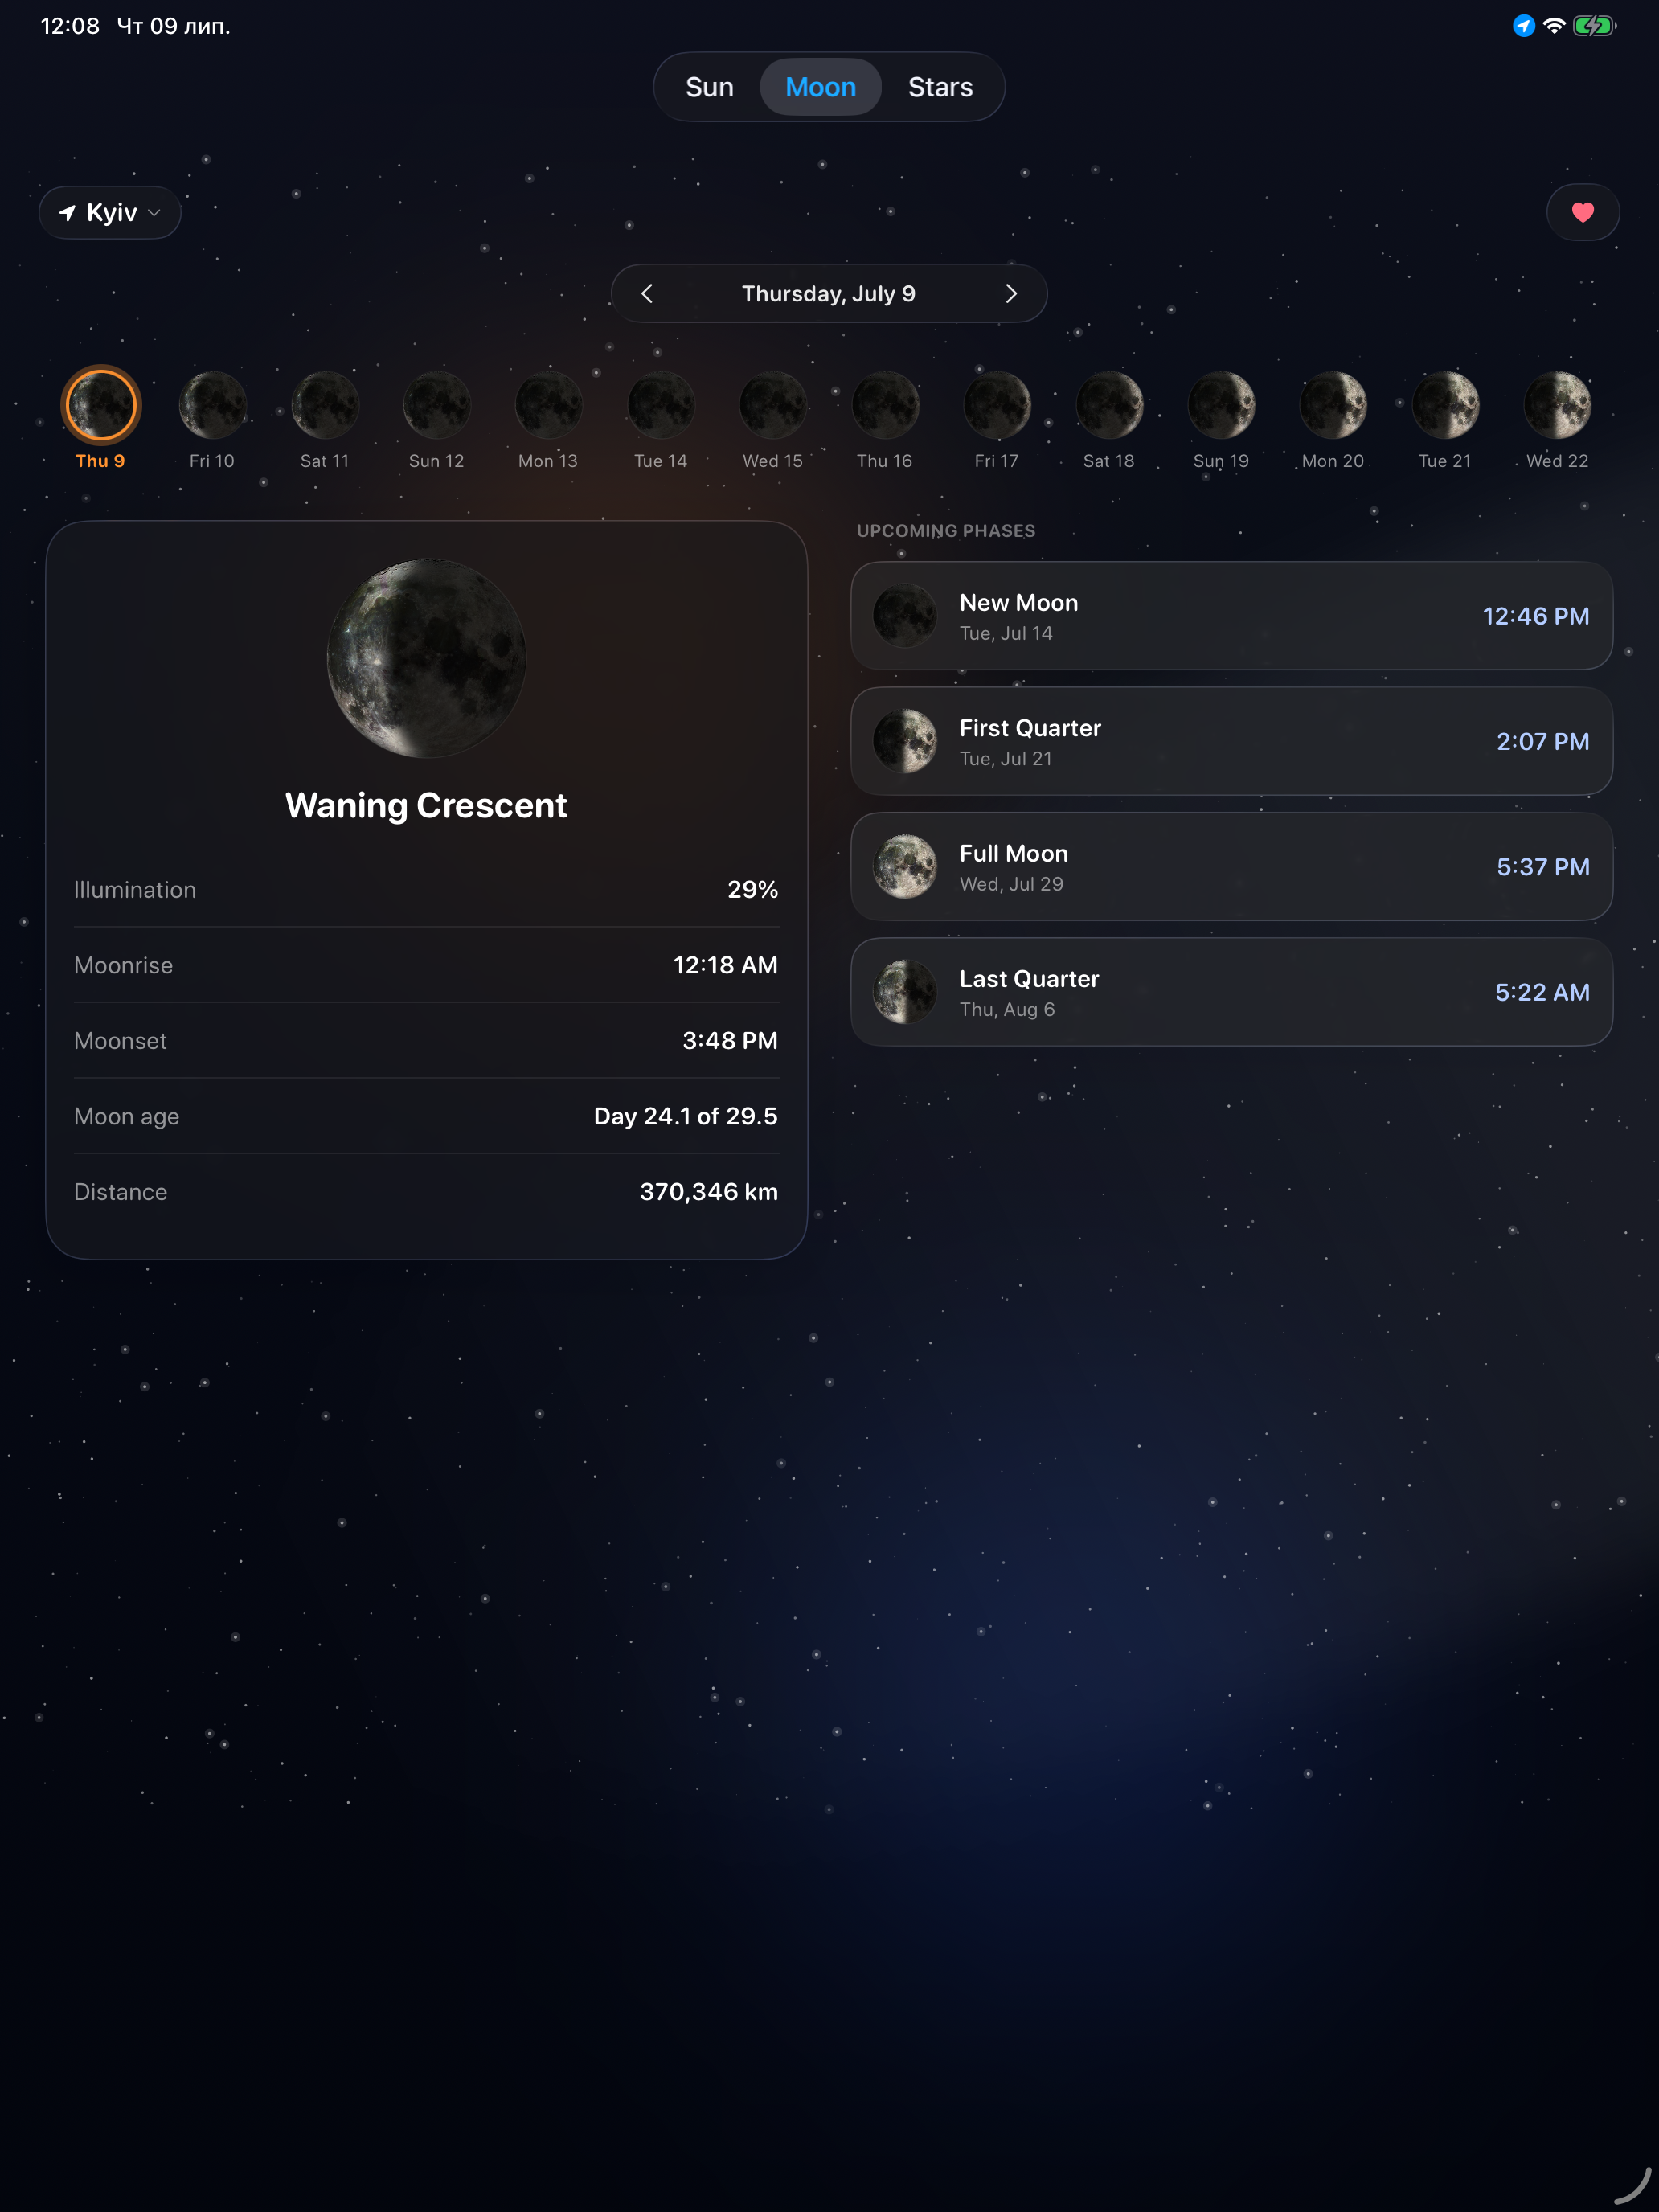Tap the 5:22 AM Last Quarter time
The width and height of the screenshot is (1659, 2212).
coord(1541,992)
